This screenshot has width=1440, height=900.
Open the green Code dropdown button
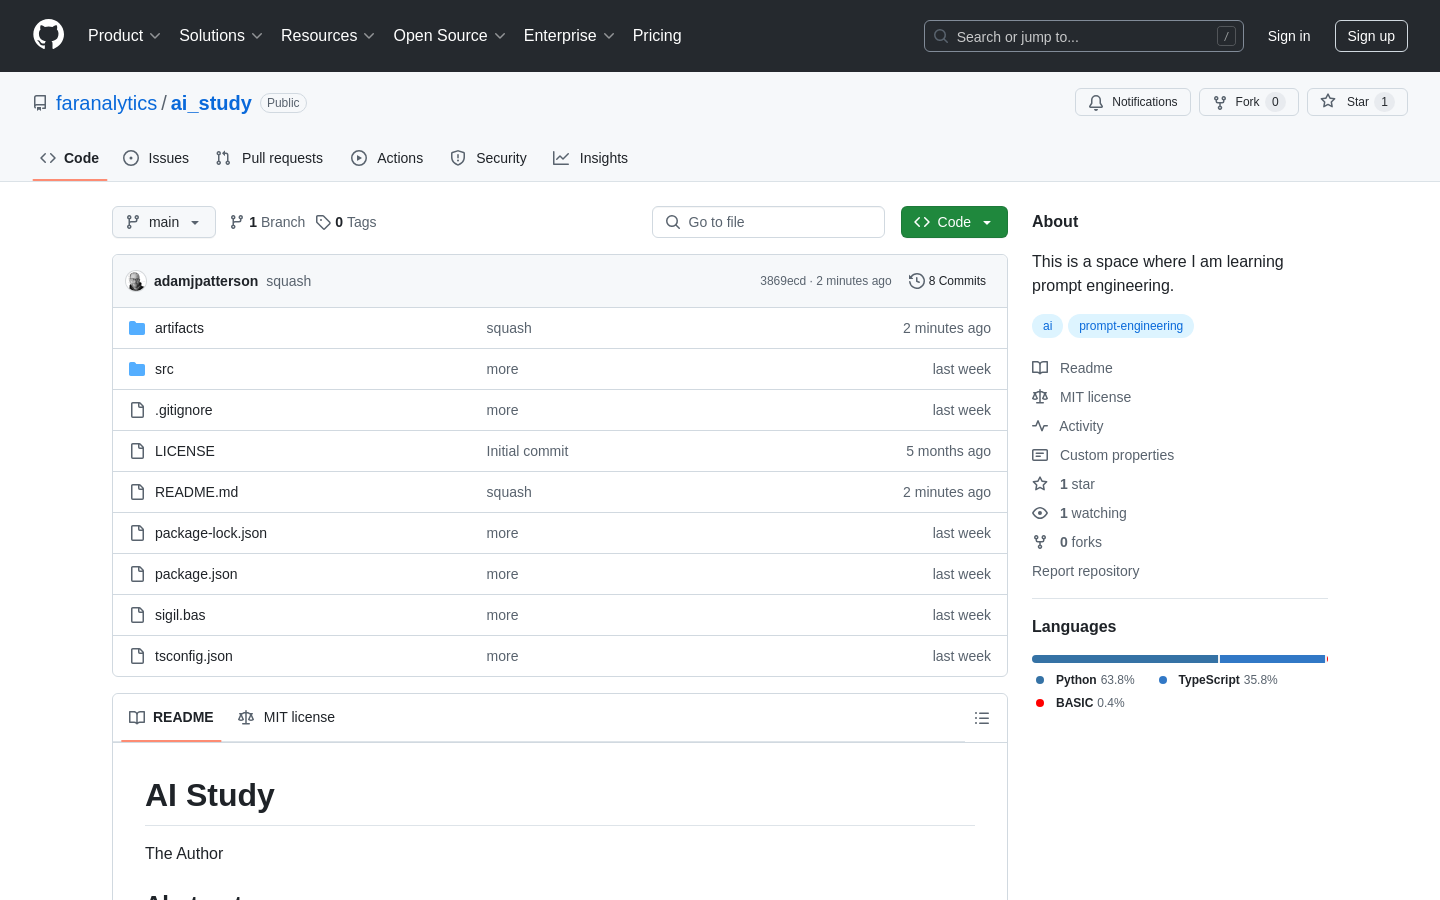pyautogui.click(x=954, y=222)
